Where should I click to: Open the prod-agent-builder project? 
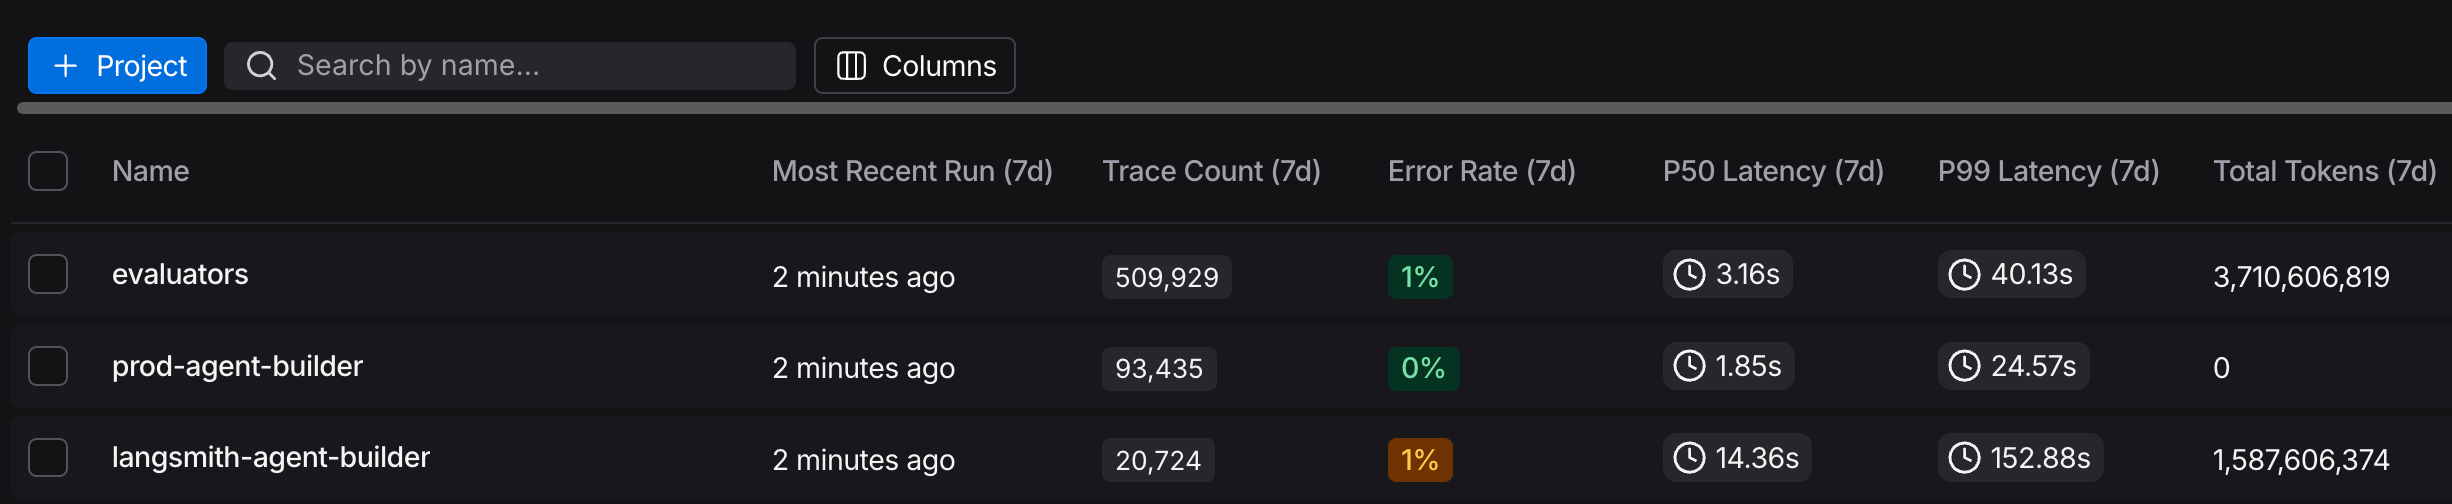click(237, 366)
